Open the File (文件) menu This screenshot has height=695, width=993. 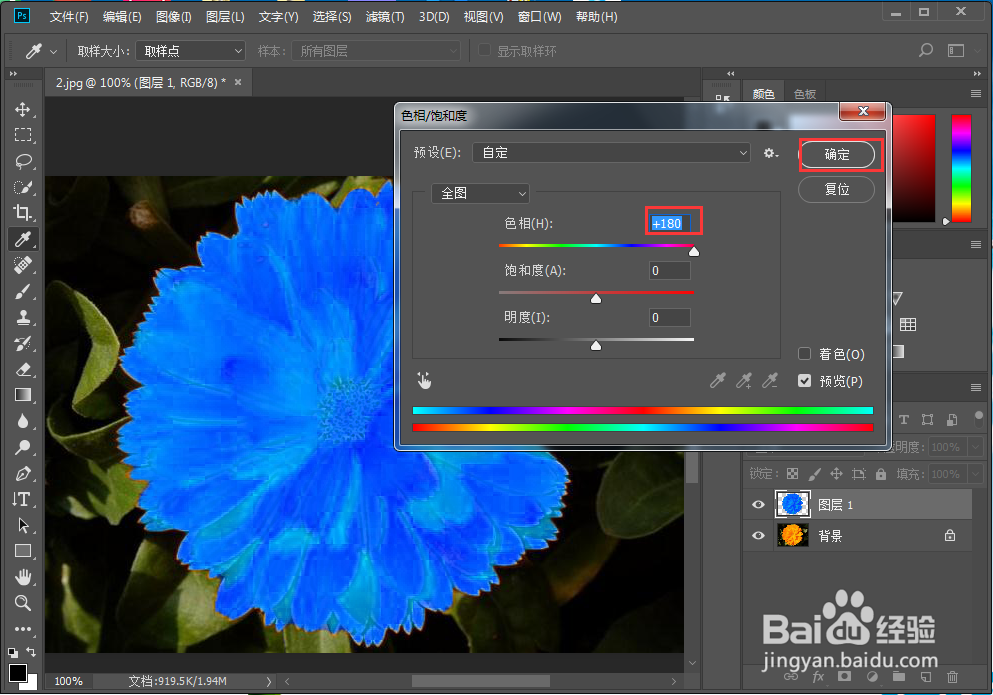click(x=69, y=17)
